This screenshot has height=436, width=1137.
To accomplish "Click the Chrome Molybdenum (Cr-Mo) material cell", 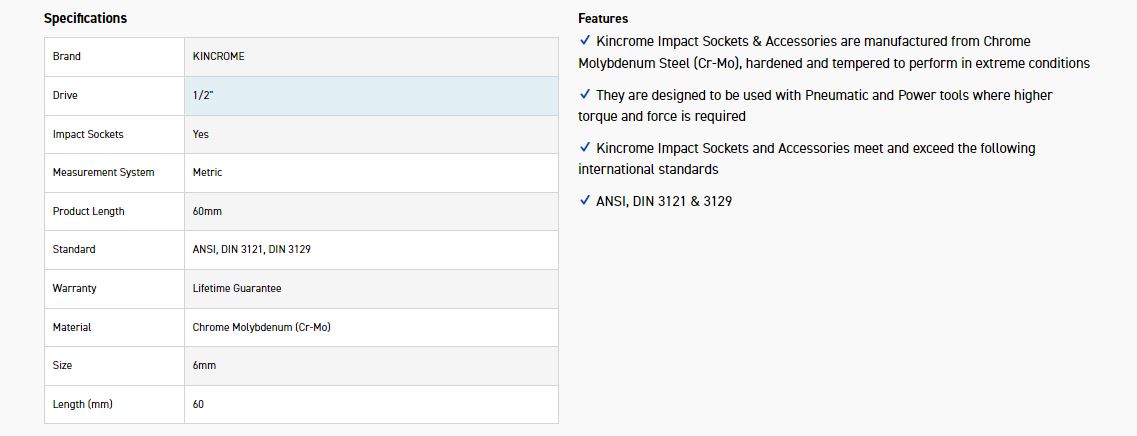I will [x=262, y=328].
